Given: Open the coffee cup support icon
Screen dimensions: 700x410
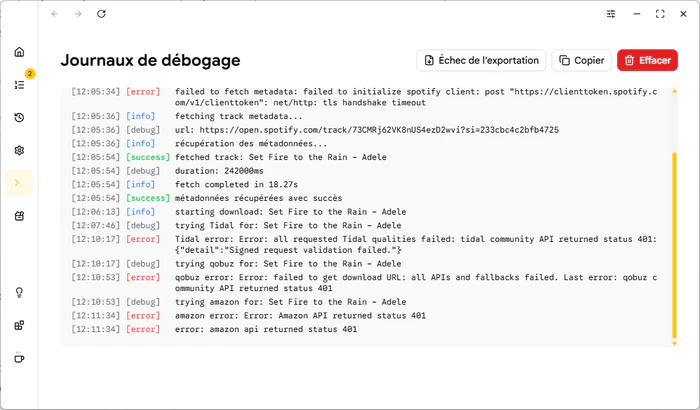Looking at the screenshot, I should click(19, 358).
